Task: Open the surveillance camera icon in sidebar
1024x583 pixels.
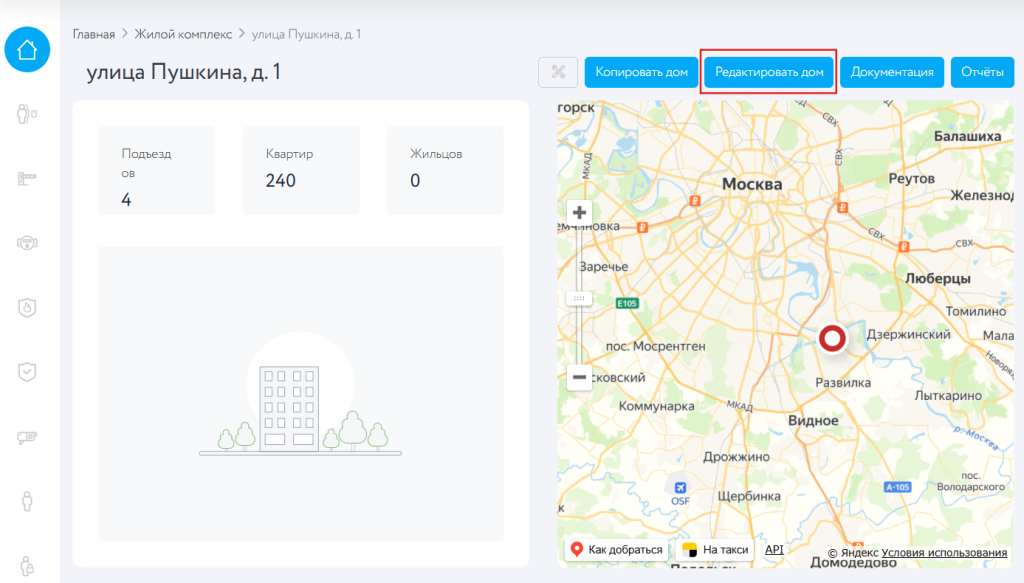Action: pos(27,437)
